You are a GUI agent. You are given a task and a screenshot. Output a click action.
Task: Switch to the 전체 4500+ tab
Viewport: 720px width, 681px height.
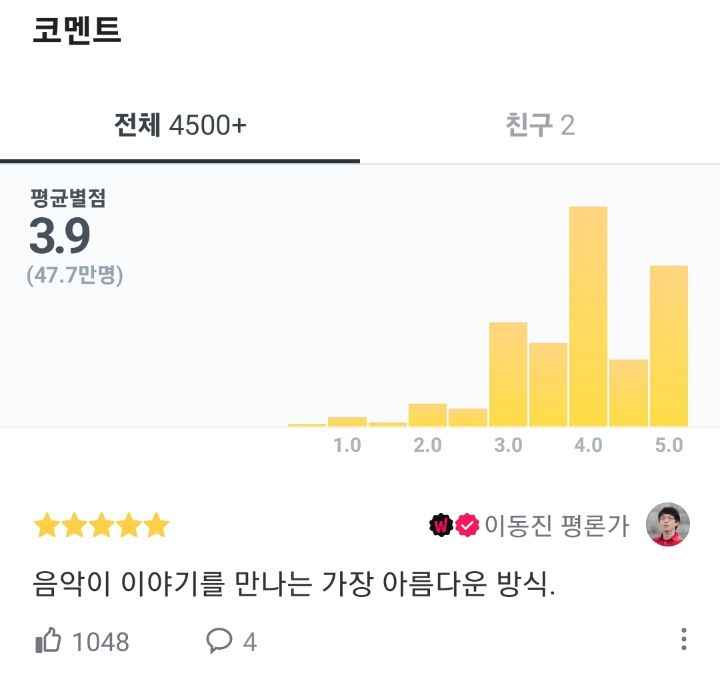(x=180, y=125)
